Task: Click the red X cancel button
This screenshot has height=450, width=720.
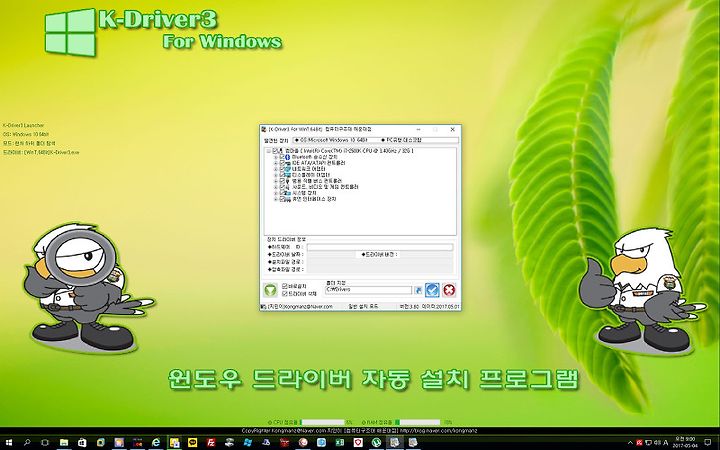Action: coord(450,290)
